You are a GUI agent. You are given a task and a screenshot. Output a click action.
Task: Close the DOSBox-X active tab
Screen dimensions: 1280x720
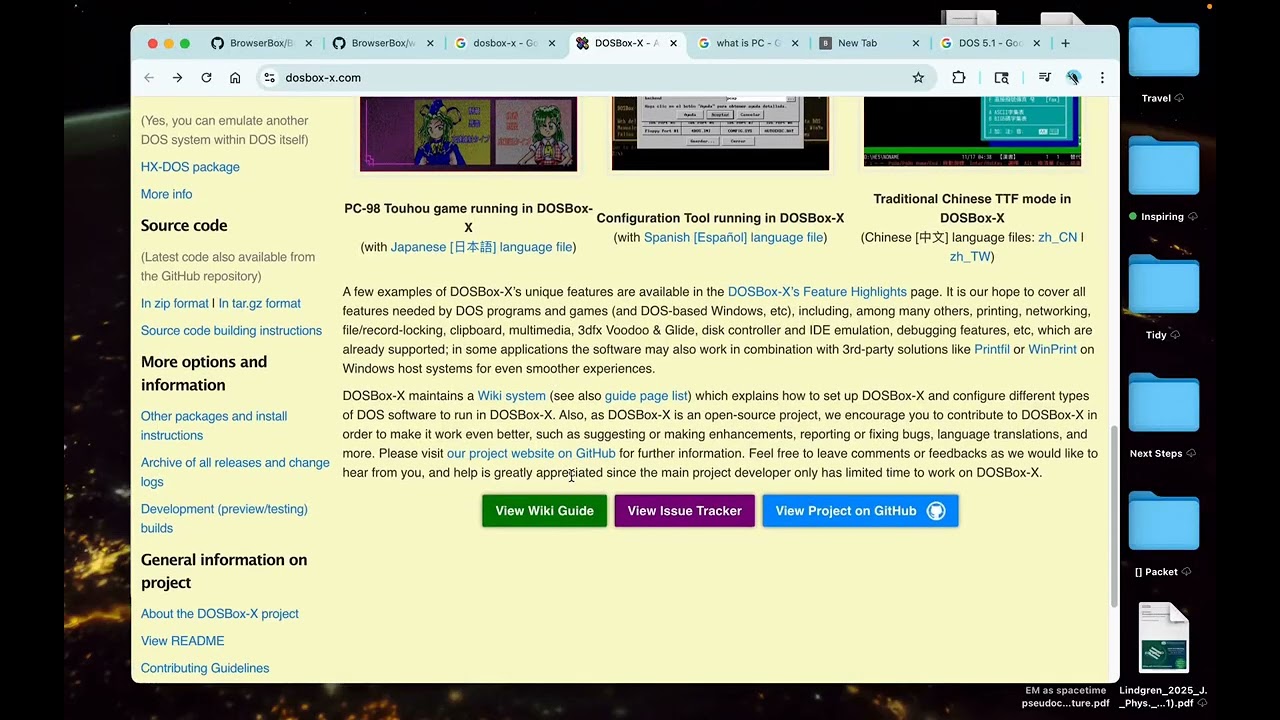coord(673,43)
